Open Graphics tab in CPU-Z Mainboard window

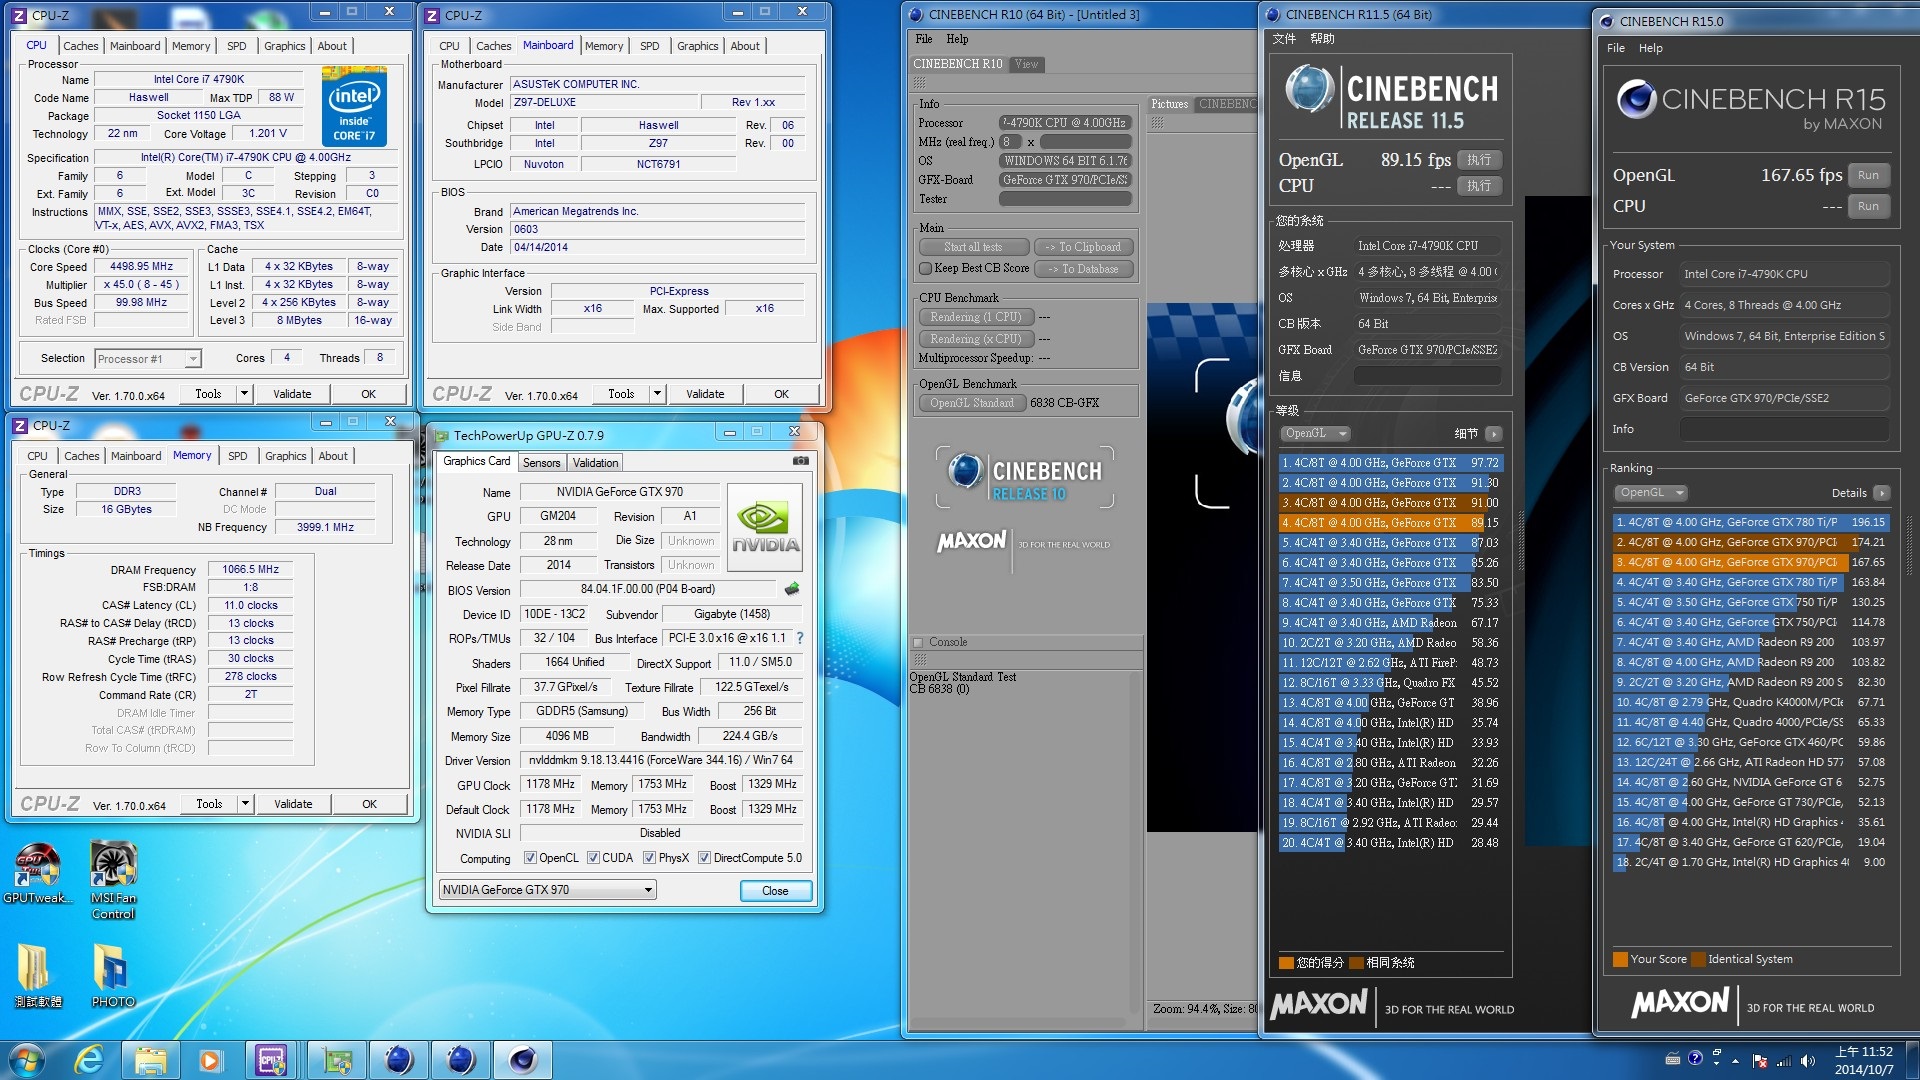(x=697, y=46)
